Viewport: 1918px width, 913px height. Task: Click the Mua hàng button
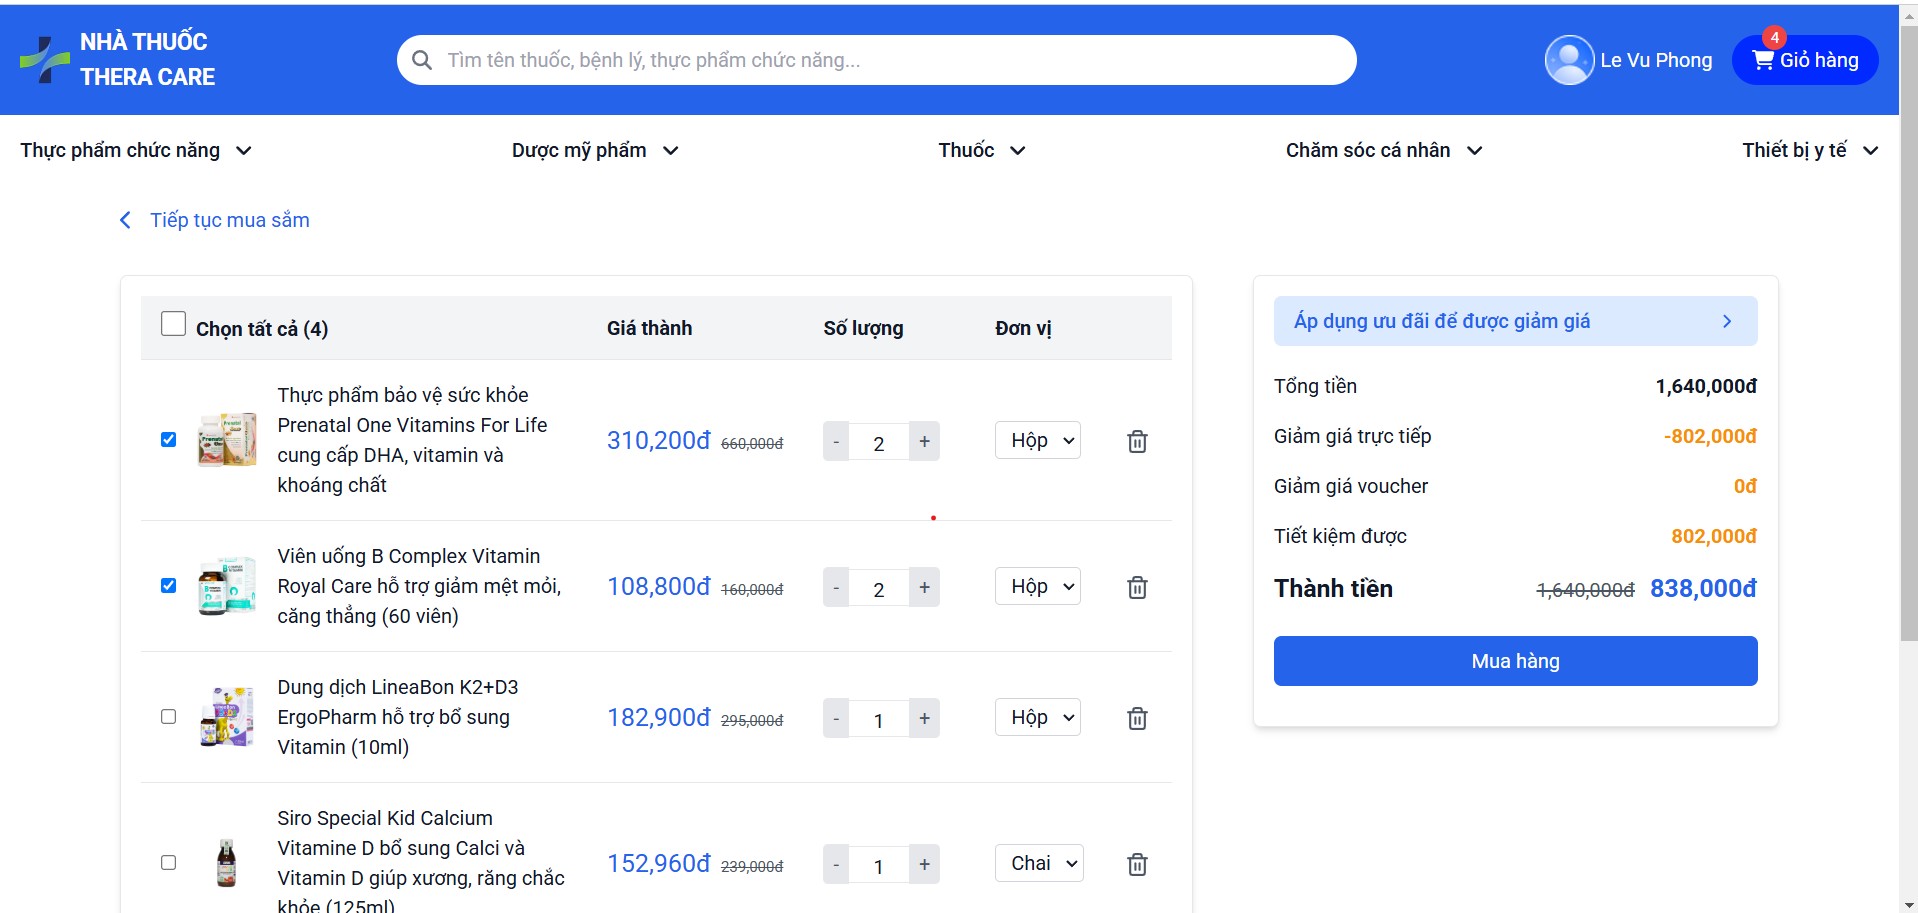point(1515,661)
